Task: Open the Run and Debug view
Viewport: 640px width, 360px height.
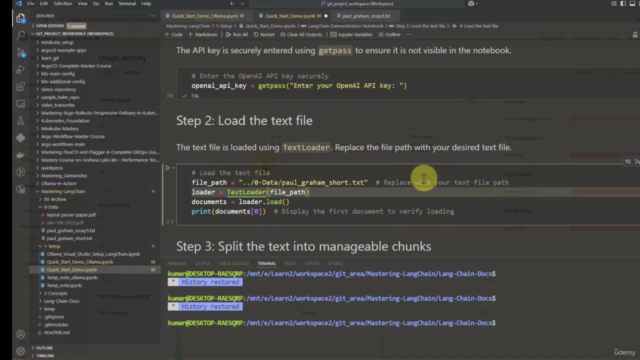Action: click(x=20, y=70)
